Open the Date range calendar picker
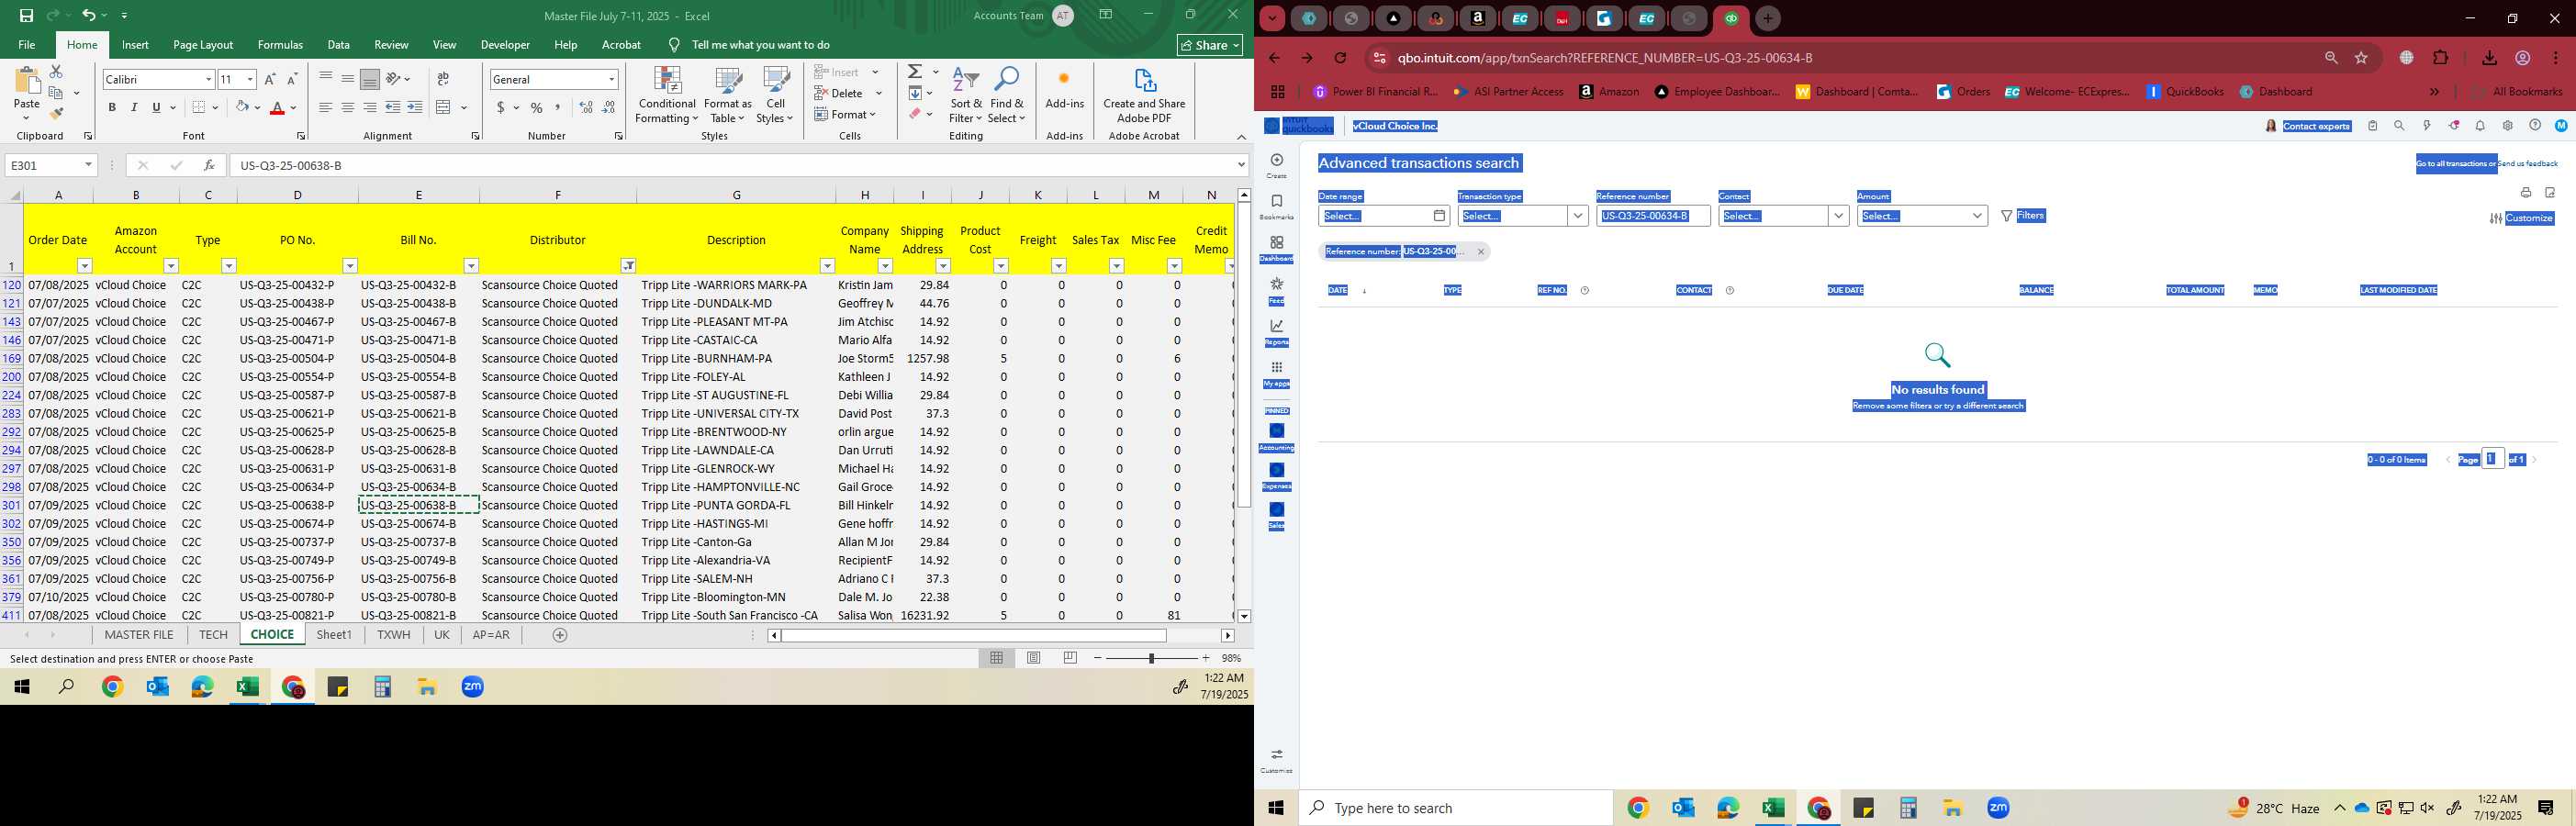Screen dimensions: 2576x826 1439,216
